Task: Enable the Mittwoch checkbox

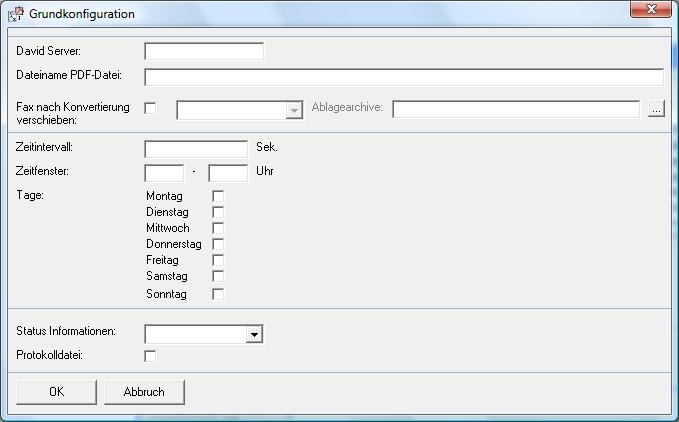Action: pos(218,228)
